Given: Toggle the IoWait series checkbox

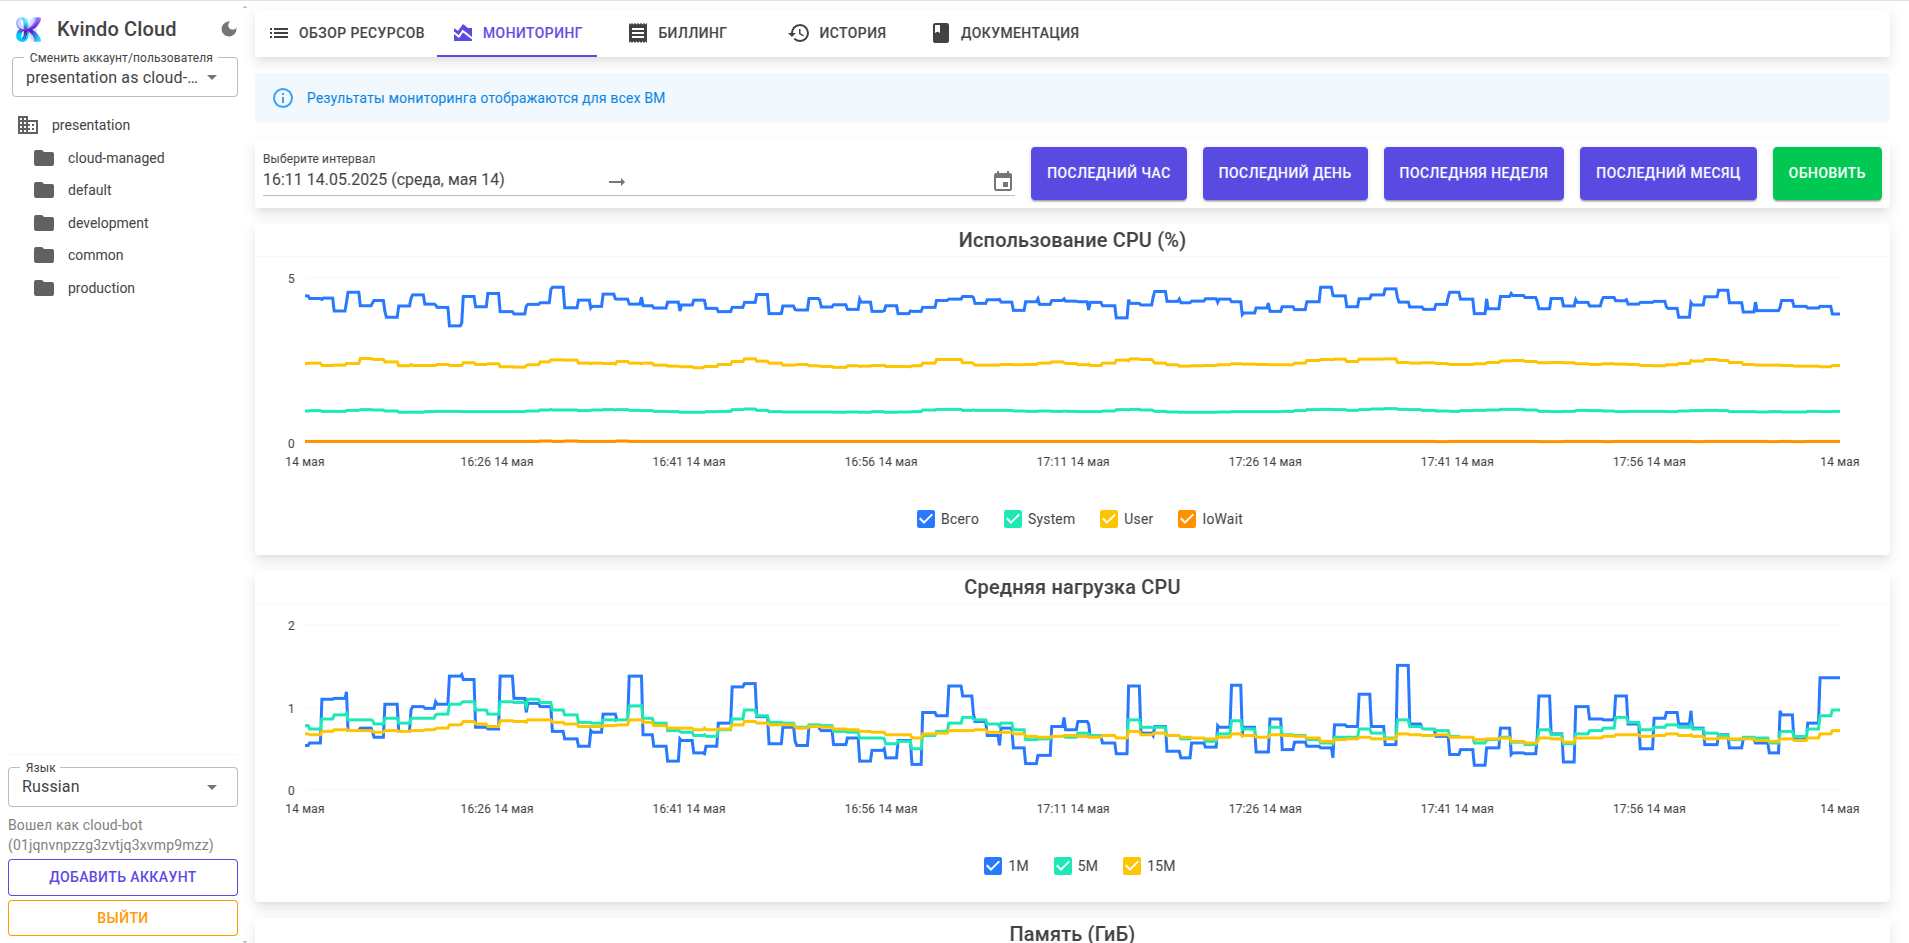Looking at the screenshot, I should [1187, 519].
